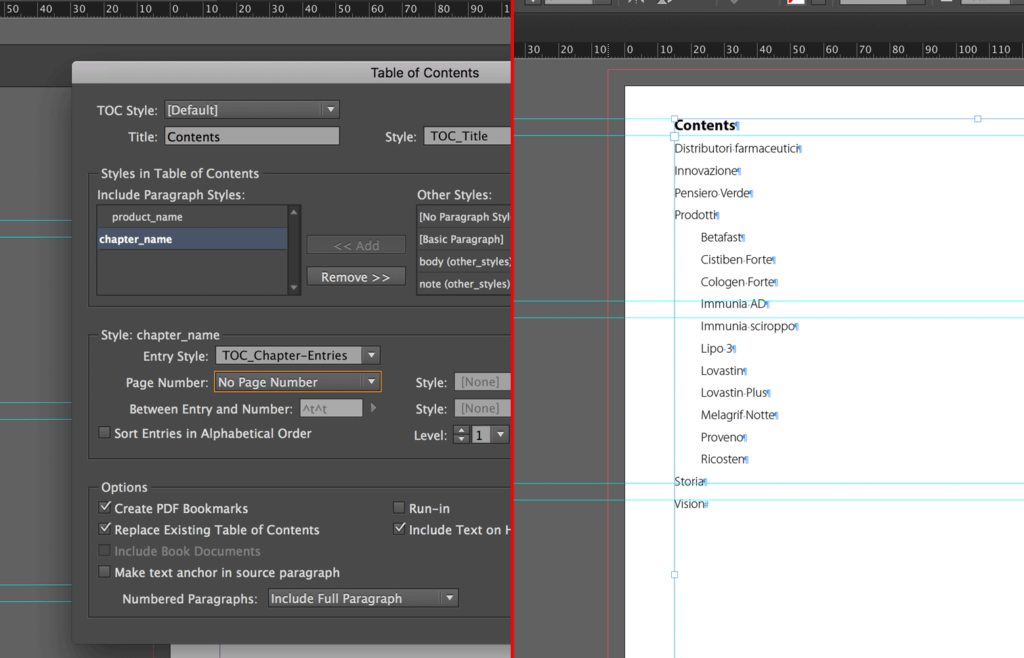Click the Cologen Forte entry

pyautogui.click(x=737, y=282)
